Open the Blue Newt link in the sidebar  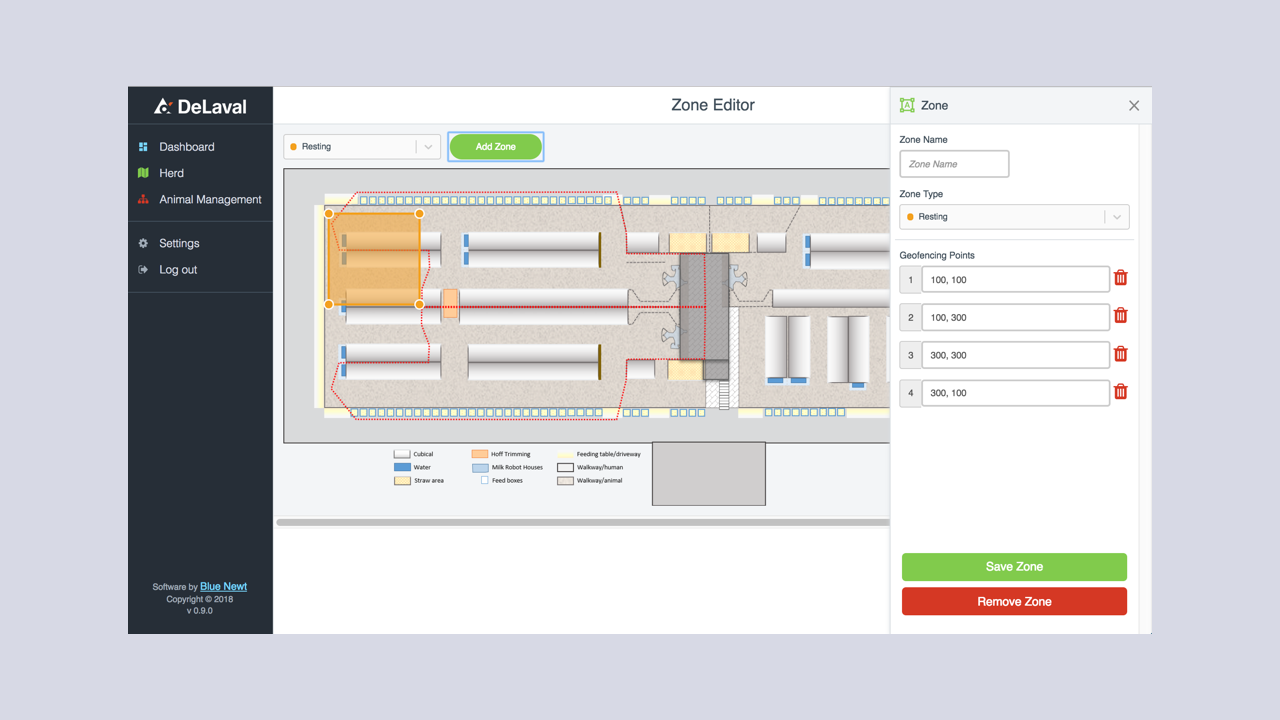(223, 586)
